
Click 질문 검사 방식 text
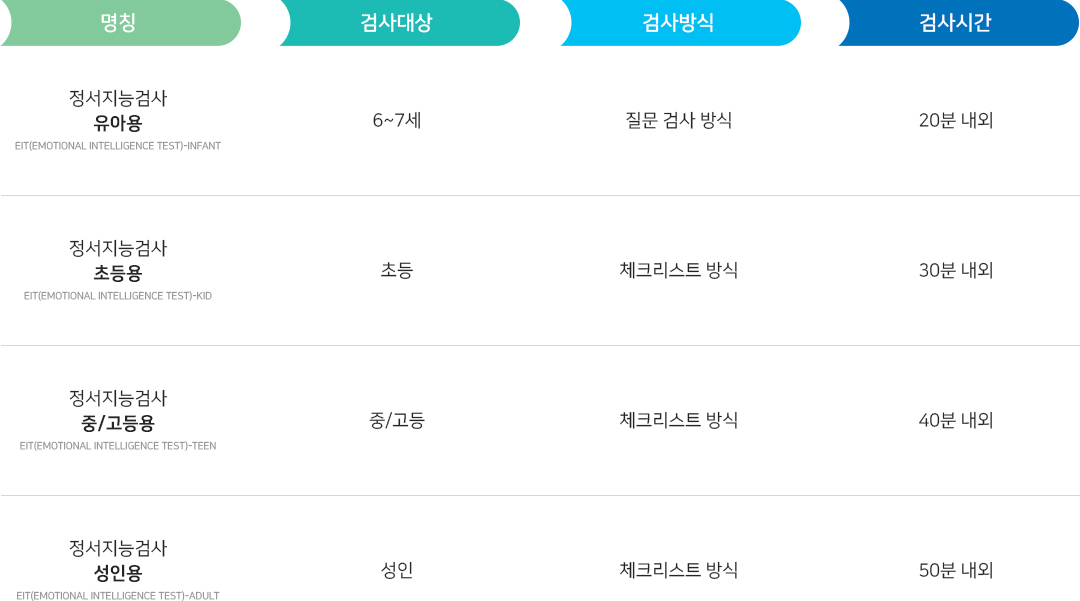678,120
